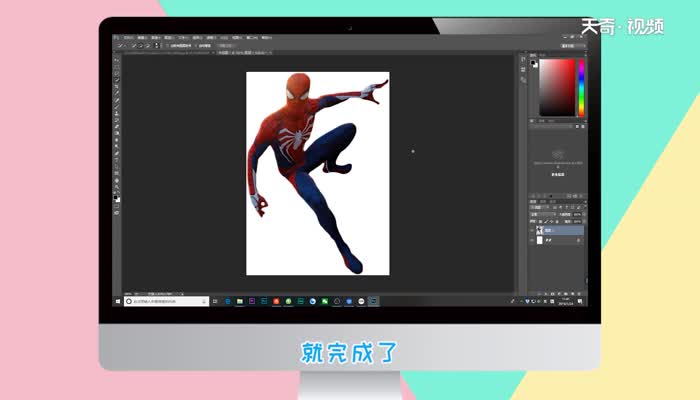Select the Quick Selection tool
Screen dimensions: 700x400
(x=117, y=80)
